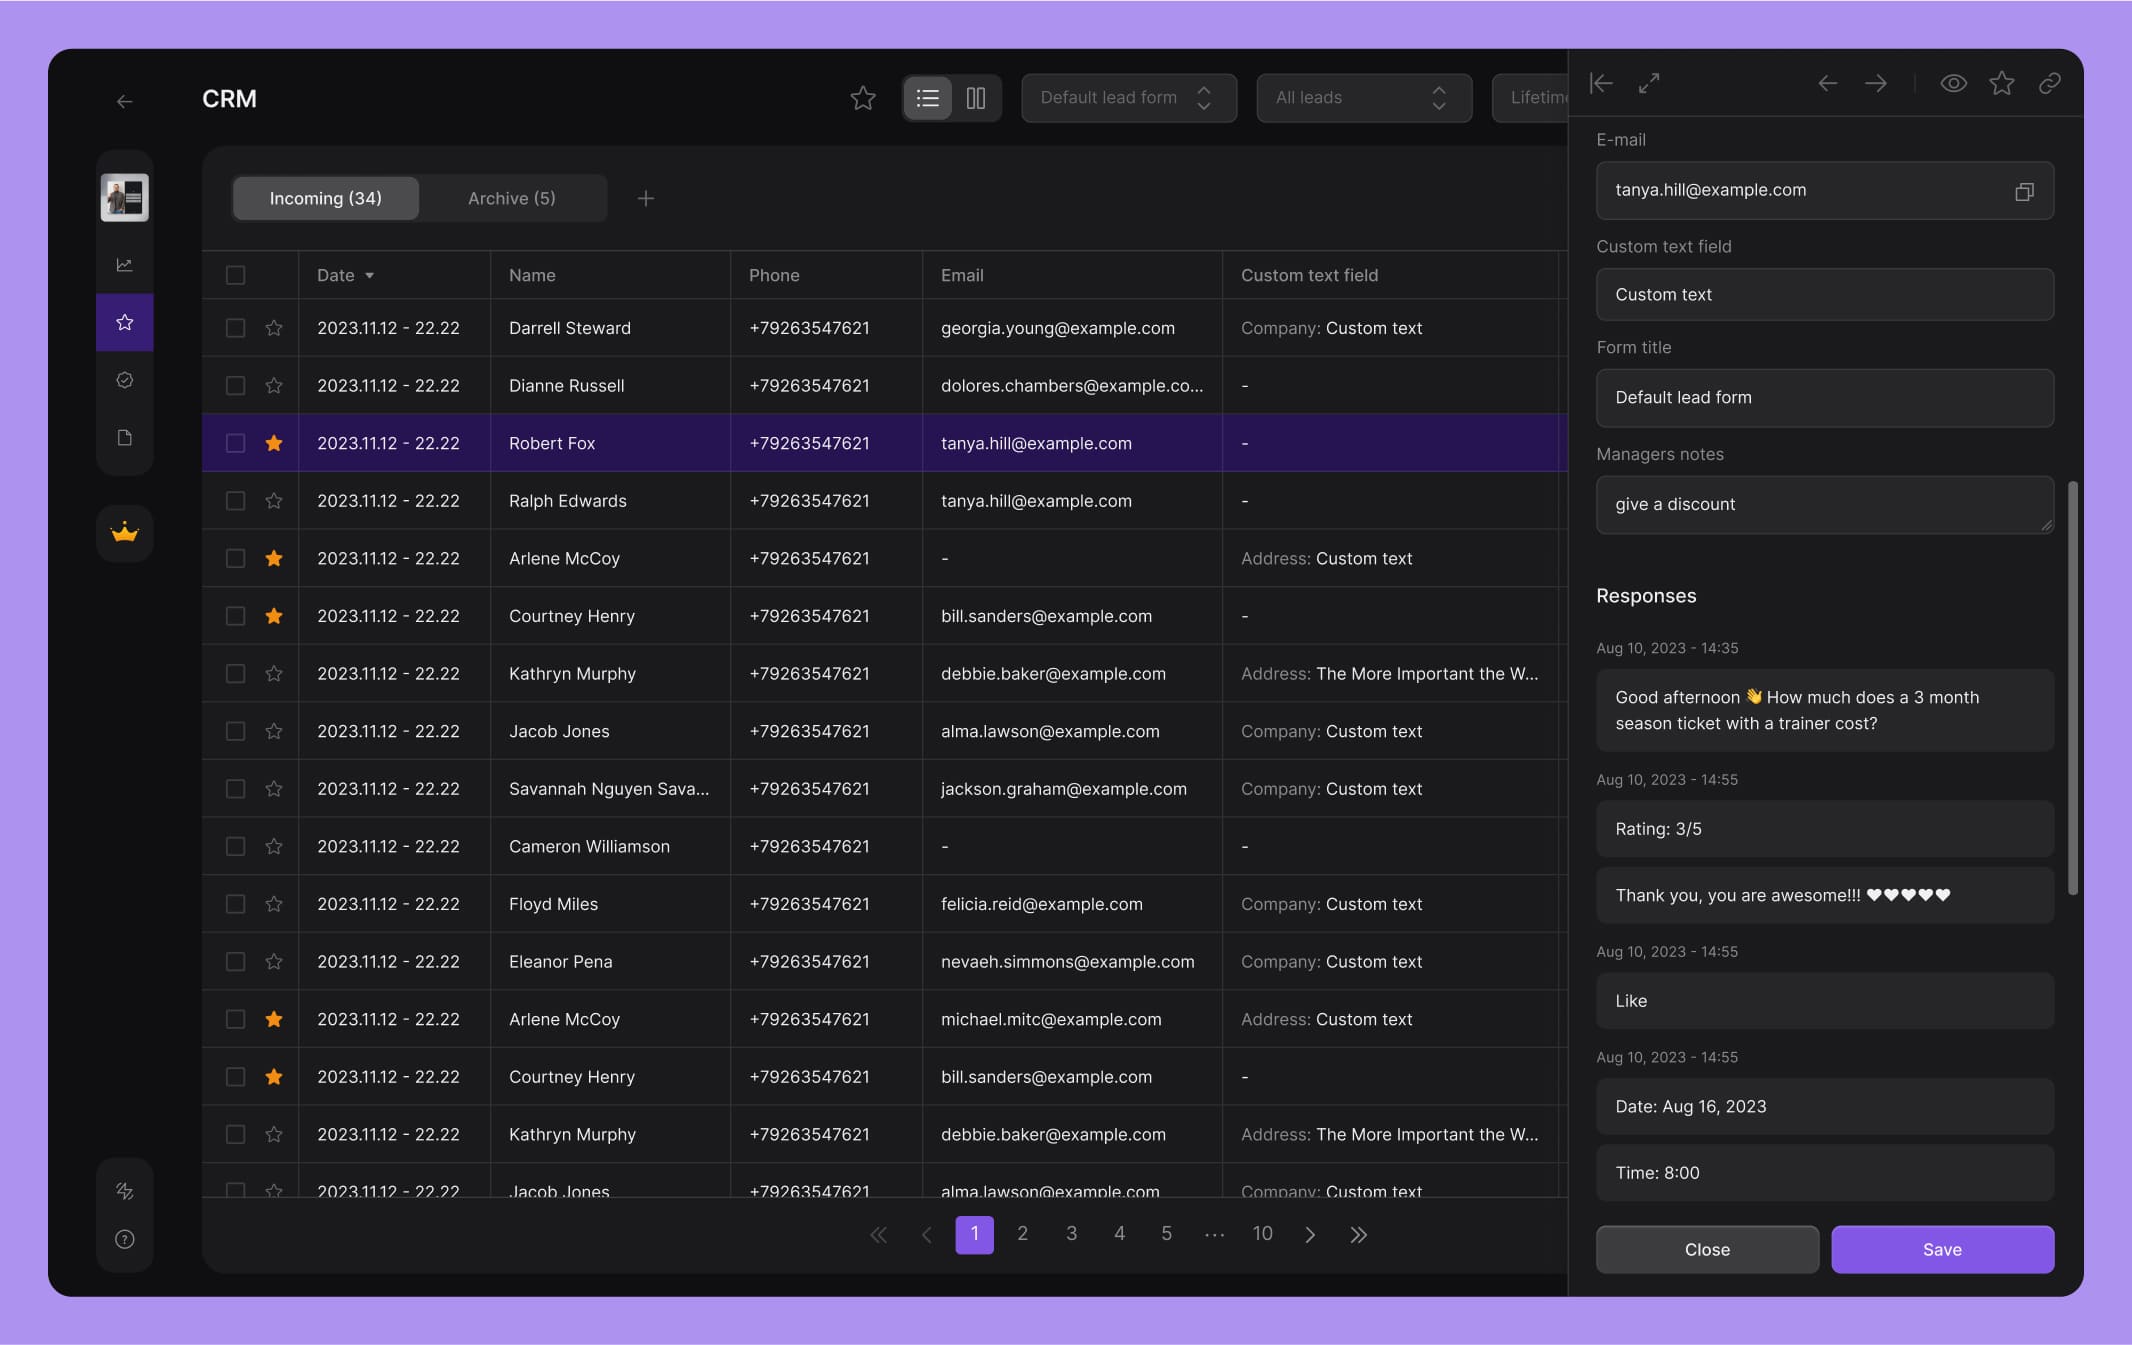
Task: Switch to kanban column view
Action: pyautogui.click(x=976, y=98)
